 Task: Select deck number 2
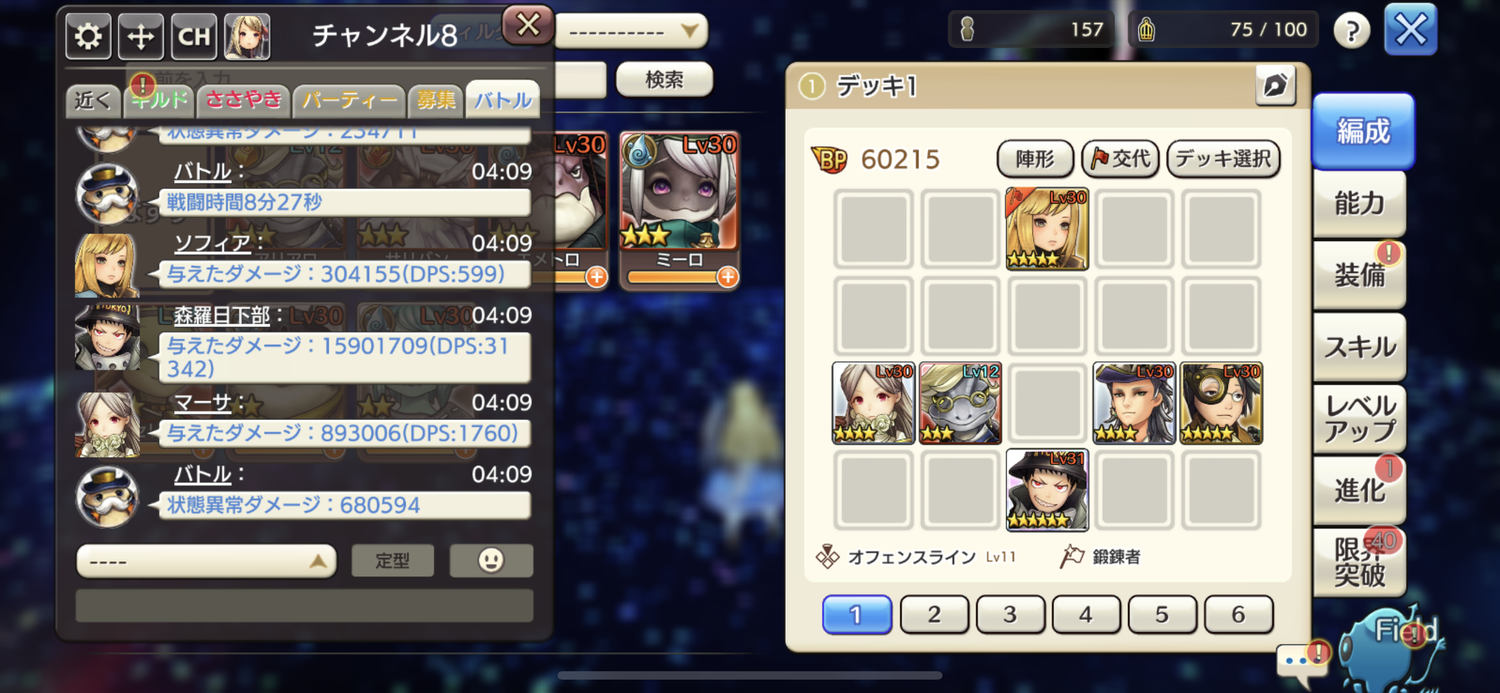pyautogui.click(x=934, y=615)
